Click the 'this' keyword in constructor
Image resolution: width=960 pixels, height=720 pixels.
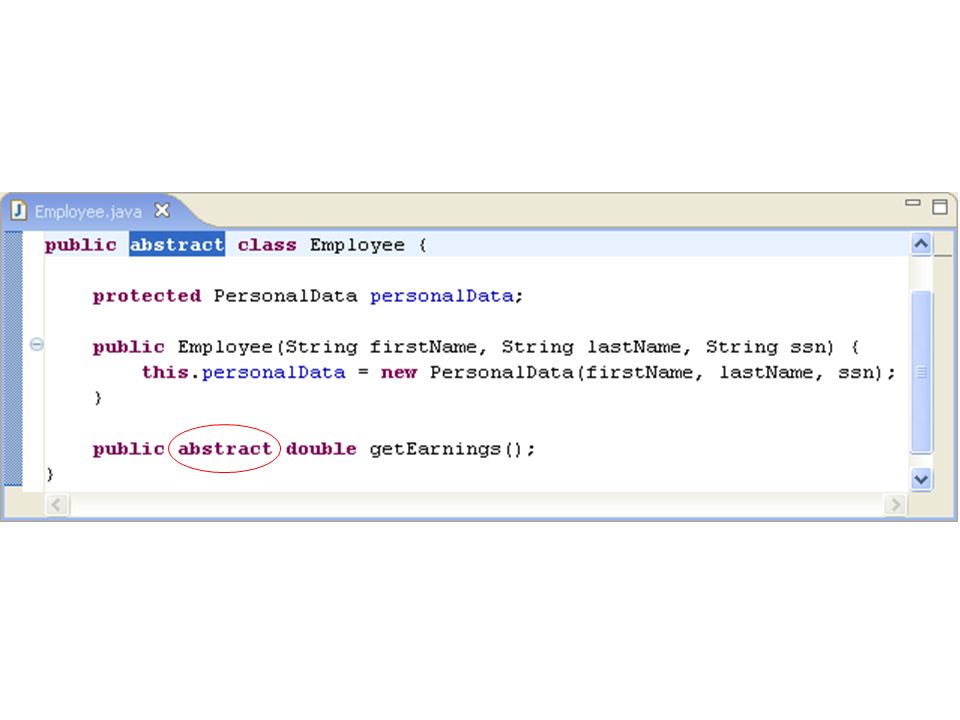165,372
